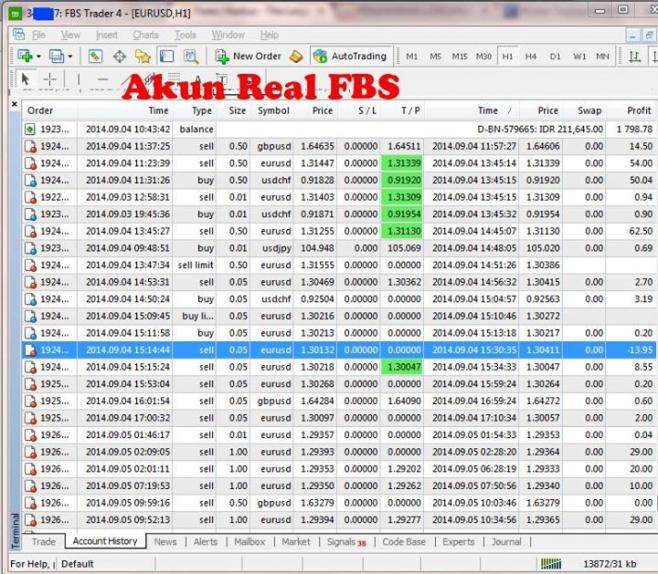Viewport: 658px width, 574px height.
Task: Switch chart to the H4 timeframe
Action: tap(531, 56)
